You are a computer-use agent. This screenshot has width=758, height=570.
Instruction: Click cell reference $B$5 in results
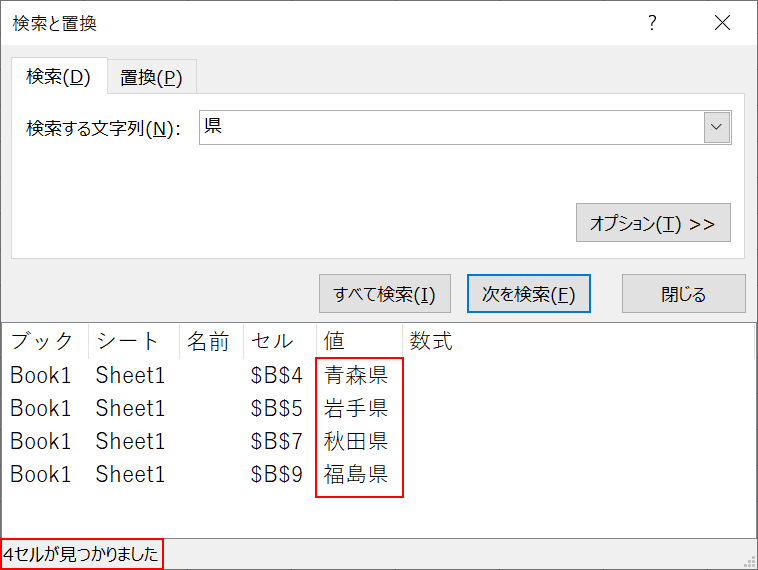(x=277, y=408)
